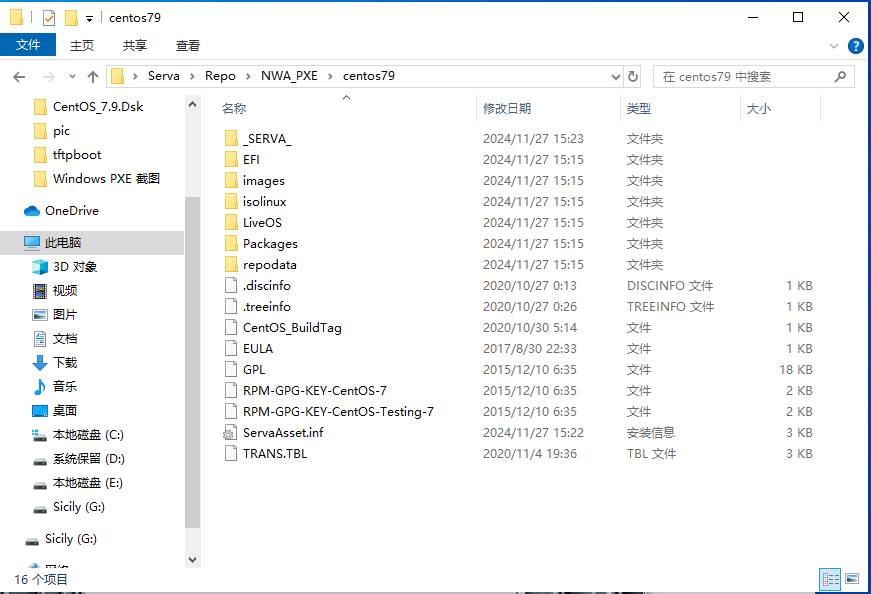The width and height of the screenshot is (871, 594).
Task: Click the Up one level arrow
Action: [x=93, y=77]
